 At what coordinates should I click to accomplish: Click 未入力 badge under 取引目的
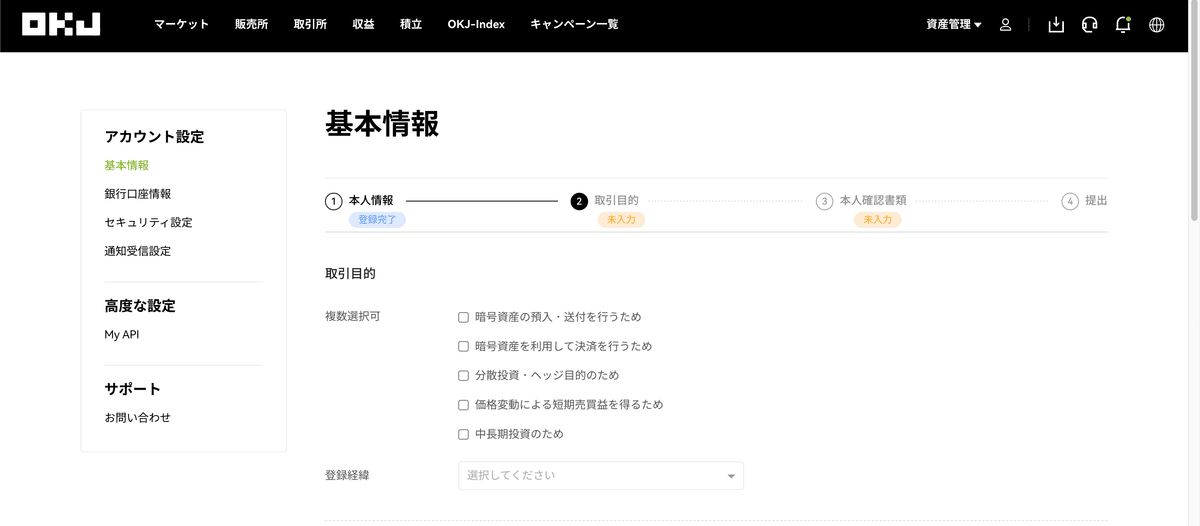point(621,219)
